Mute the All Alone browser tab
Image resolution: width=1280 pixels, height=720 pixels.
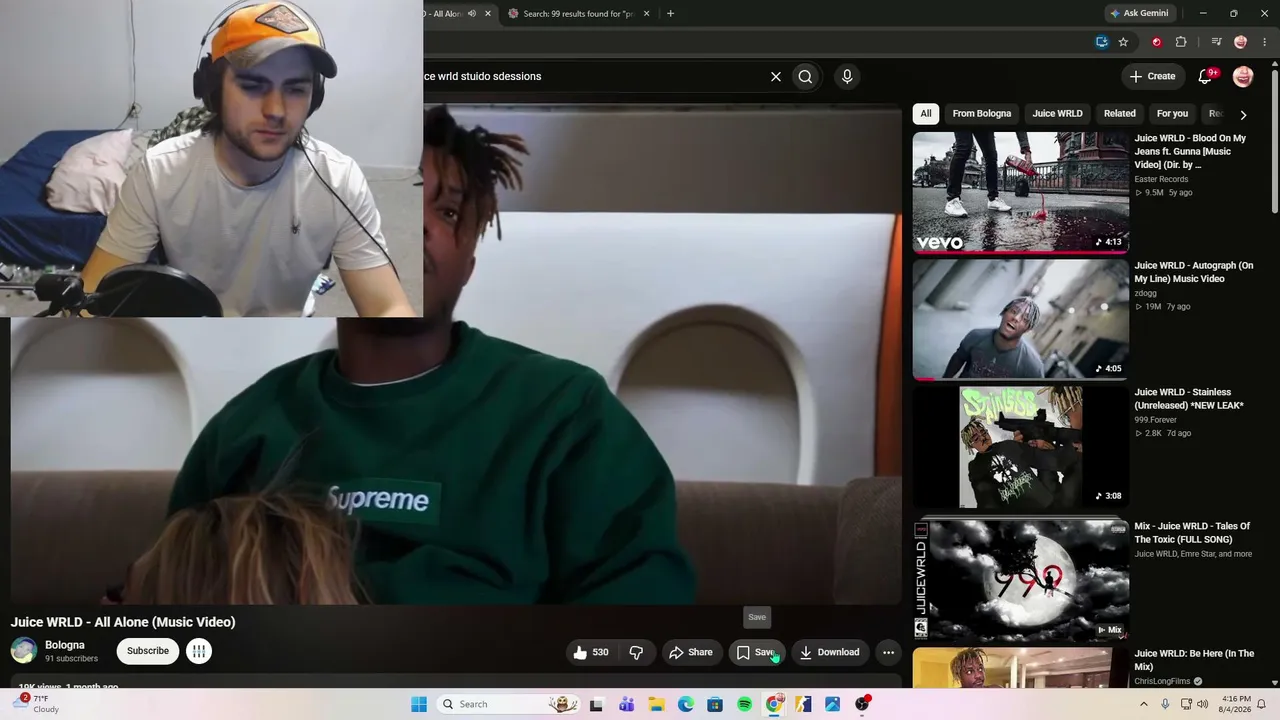click(472, 14)
